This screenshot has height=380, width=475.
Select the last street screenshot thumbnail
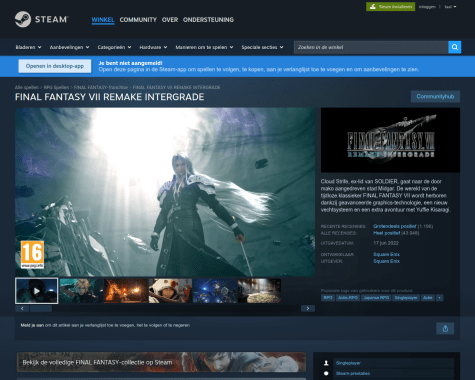tap(260, 291)
